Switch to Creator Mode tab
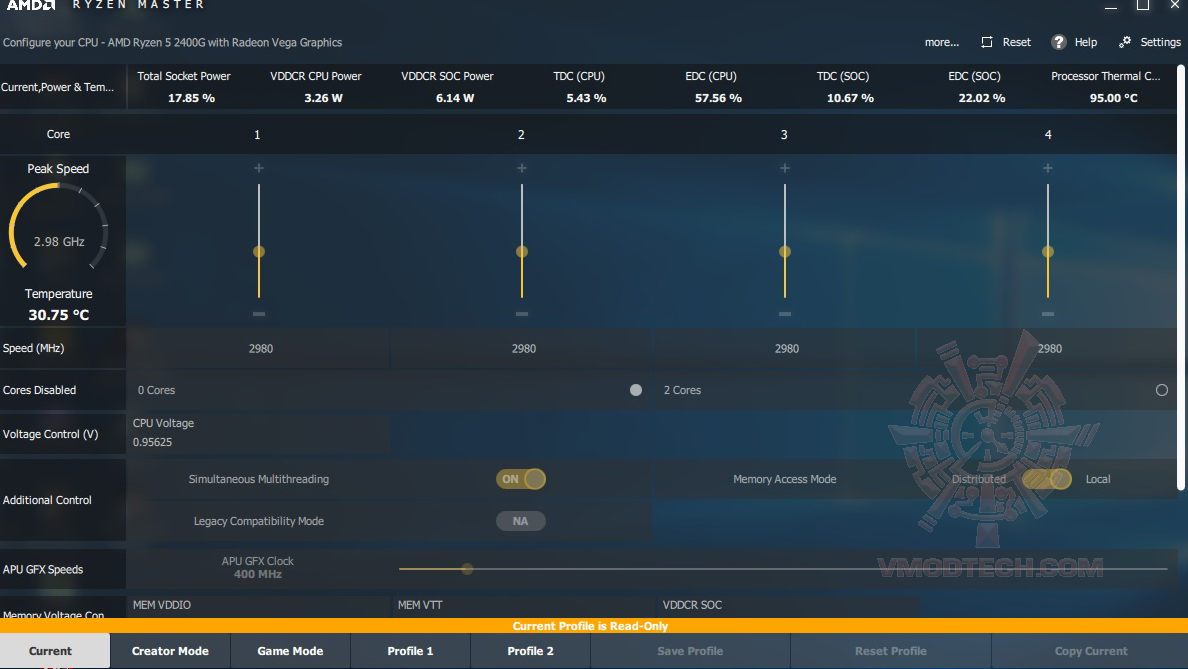This screenshot has height=669, width=1188. [170, 651]
